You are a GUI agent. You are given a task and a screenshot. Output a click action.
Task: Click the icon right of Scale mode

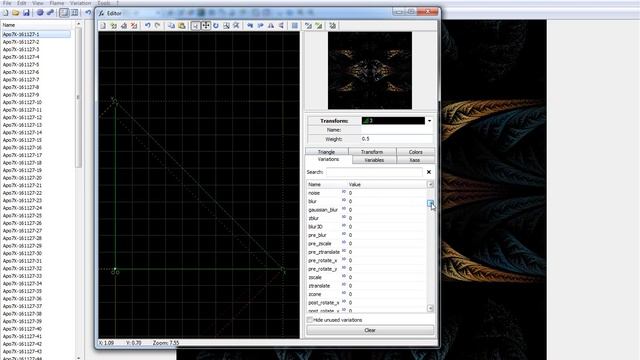pyautogui.click(x=236, y=26)
